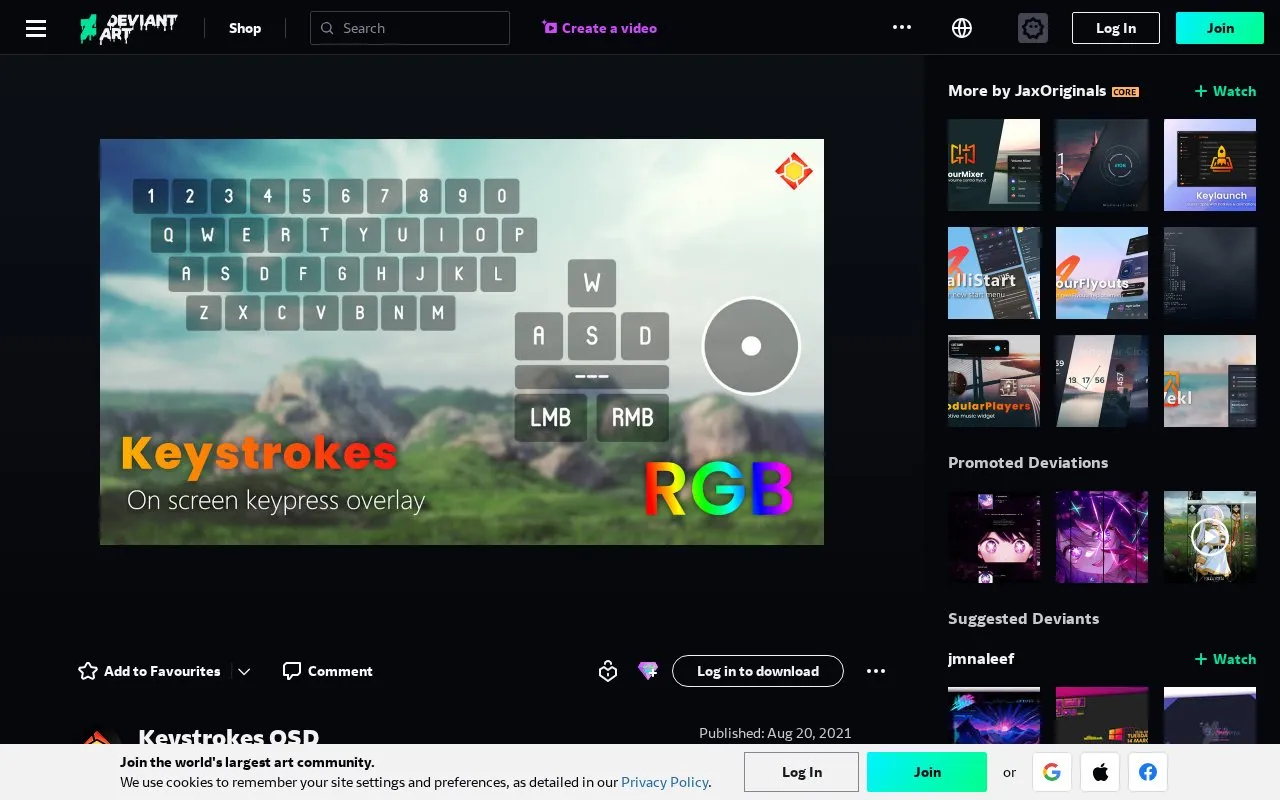This screenshot has height=800, width=1280.
Task: Open the hamburger navigation menu
Action: point(36,28)
